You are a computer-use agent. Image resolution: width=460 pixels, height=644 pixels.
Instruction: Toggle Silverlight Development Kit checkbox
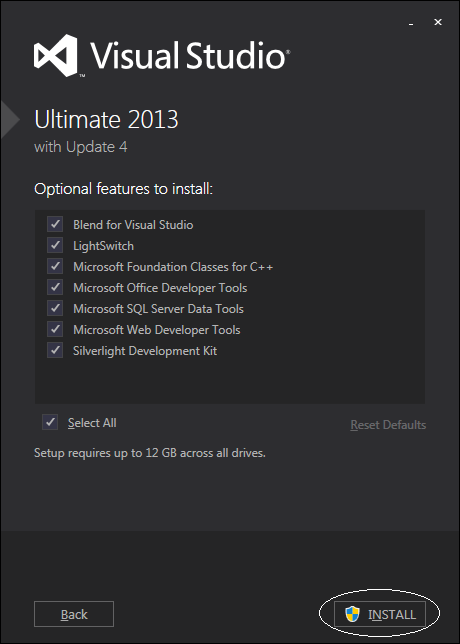(55, 350)
